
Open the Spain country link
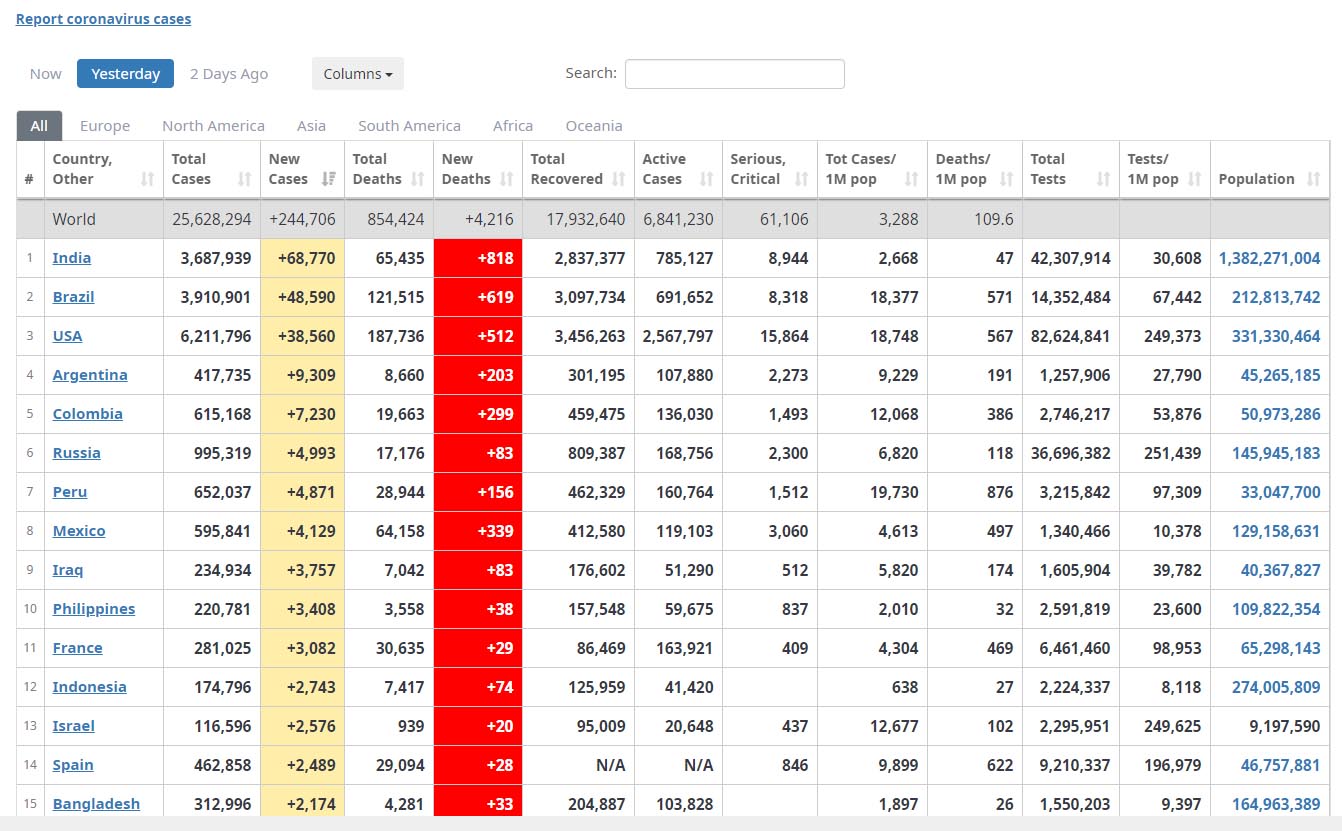click(x=73, y=765)
